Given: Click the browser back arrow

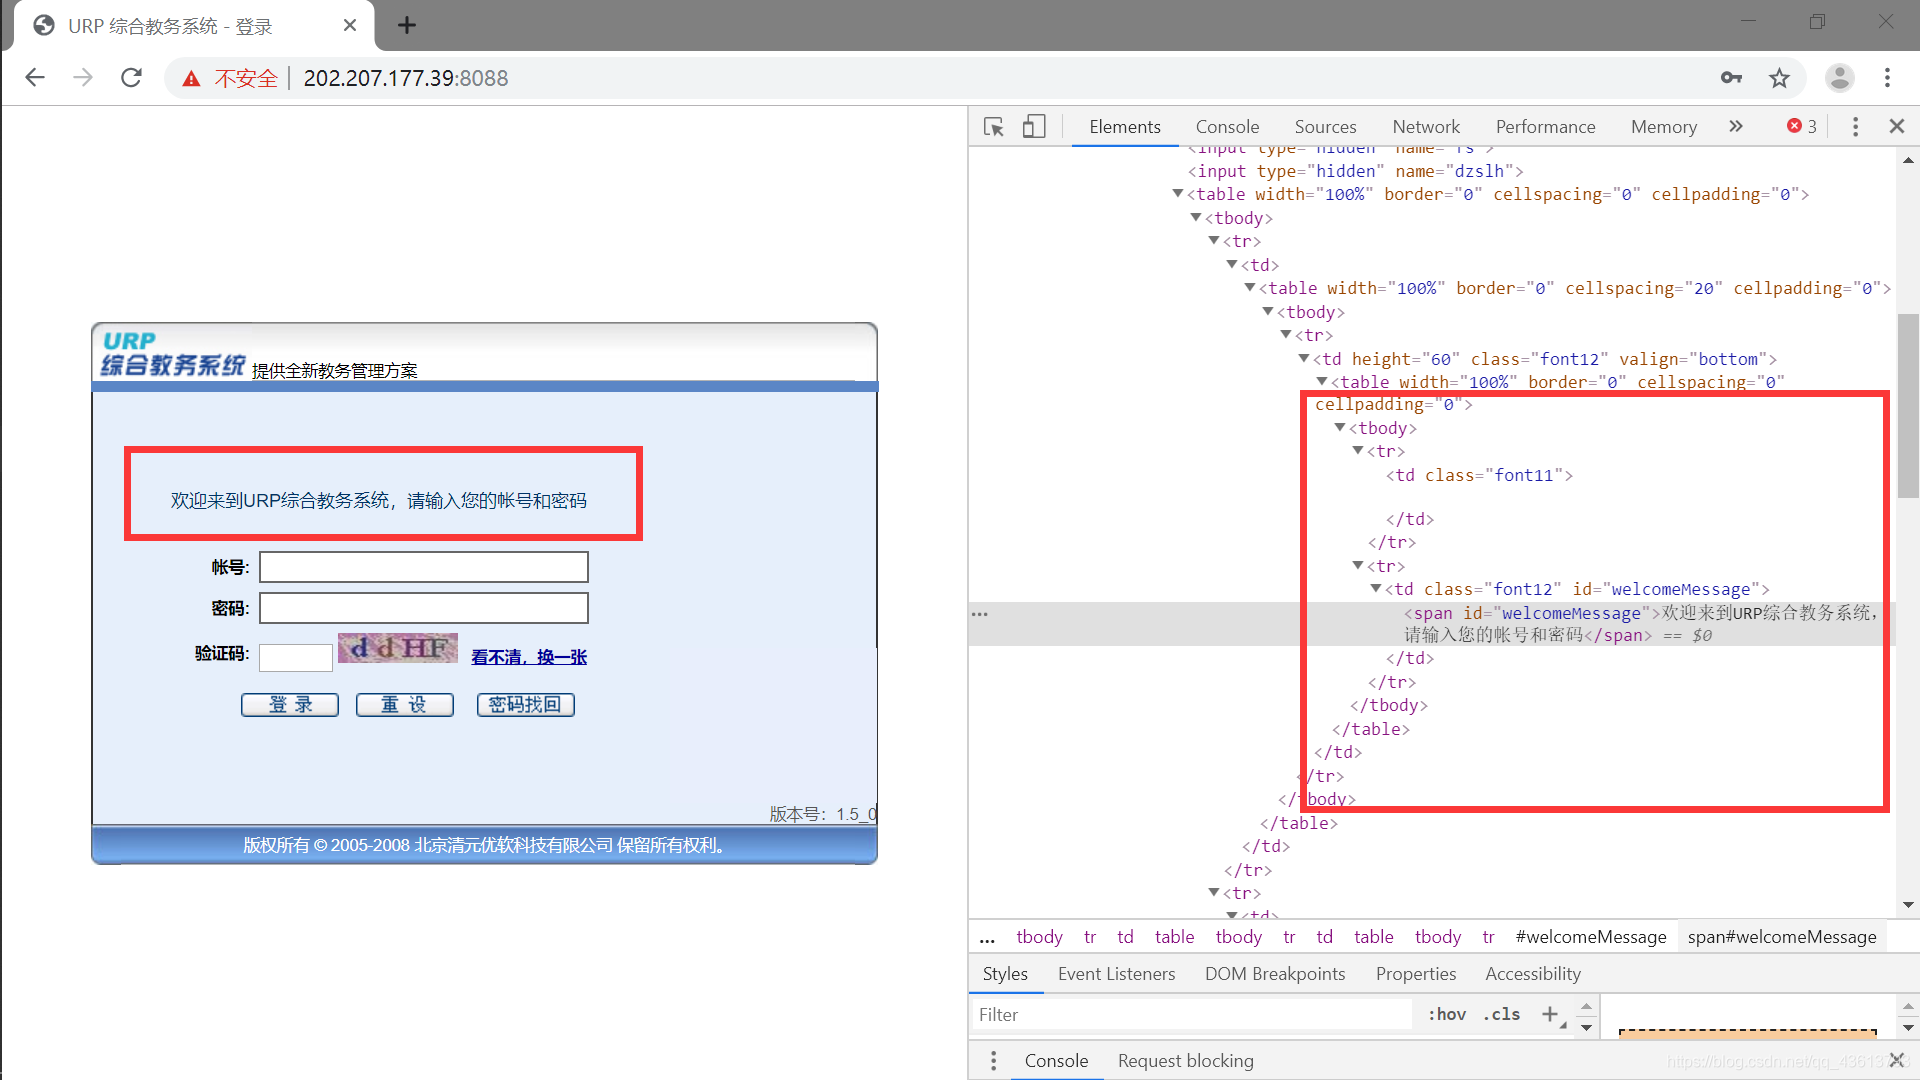Looking at the screenshot, I should (35, 78).
